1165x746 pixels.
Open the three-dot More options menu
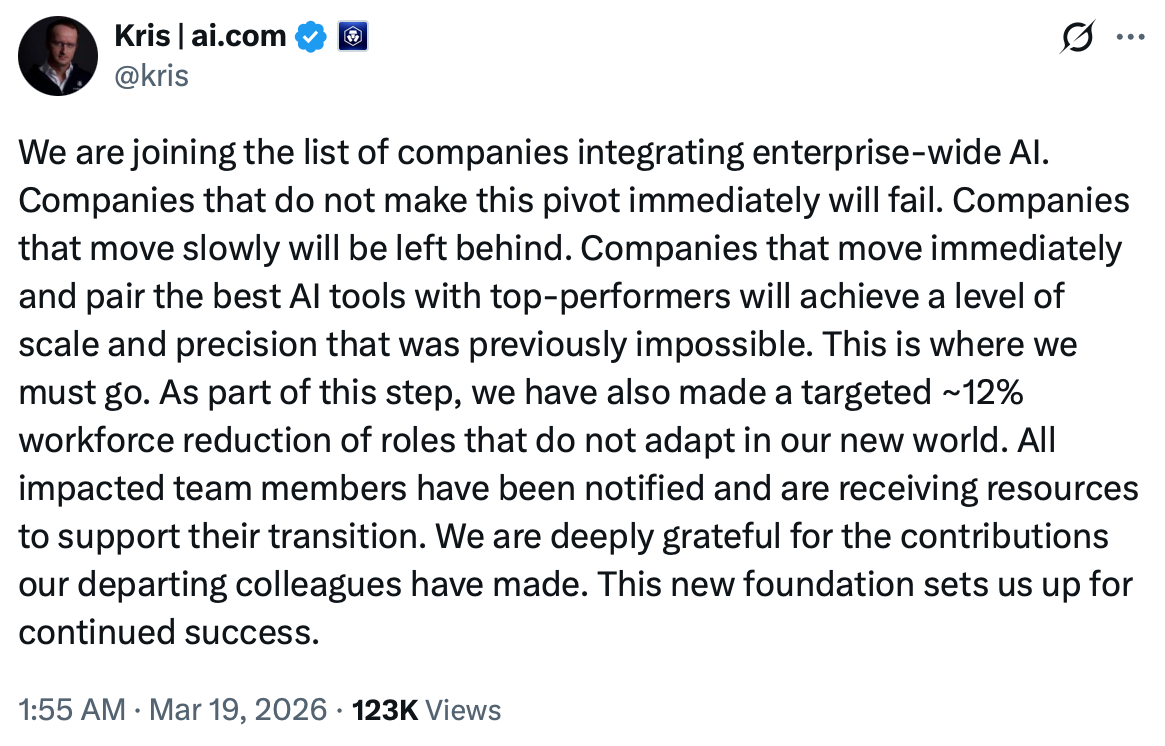[x=1130, y=38]
